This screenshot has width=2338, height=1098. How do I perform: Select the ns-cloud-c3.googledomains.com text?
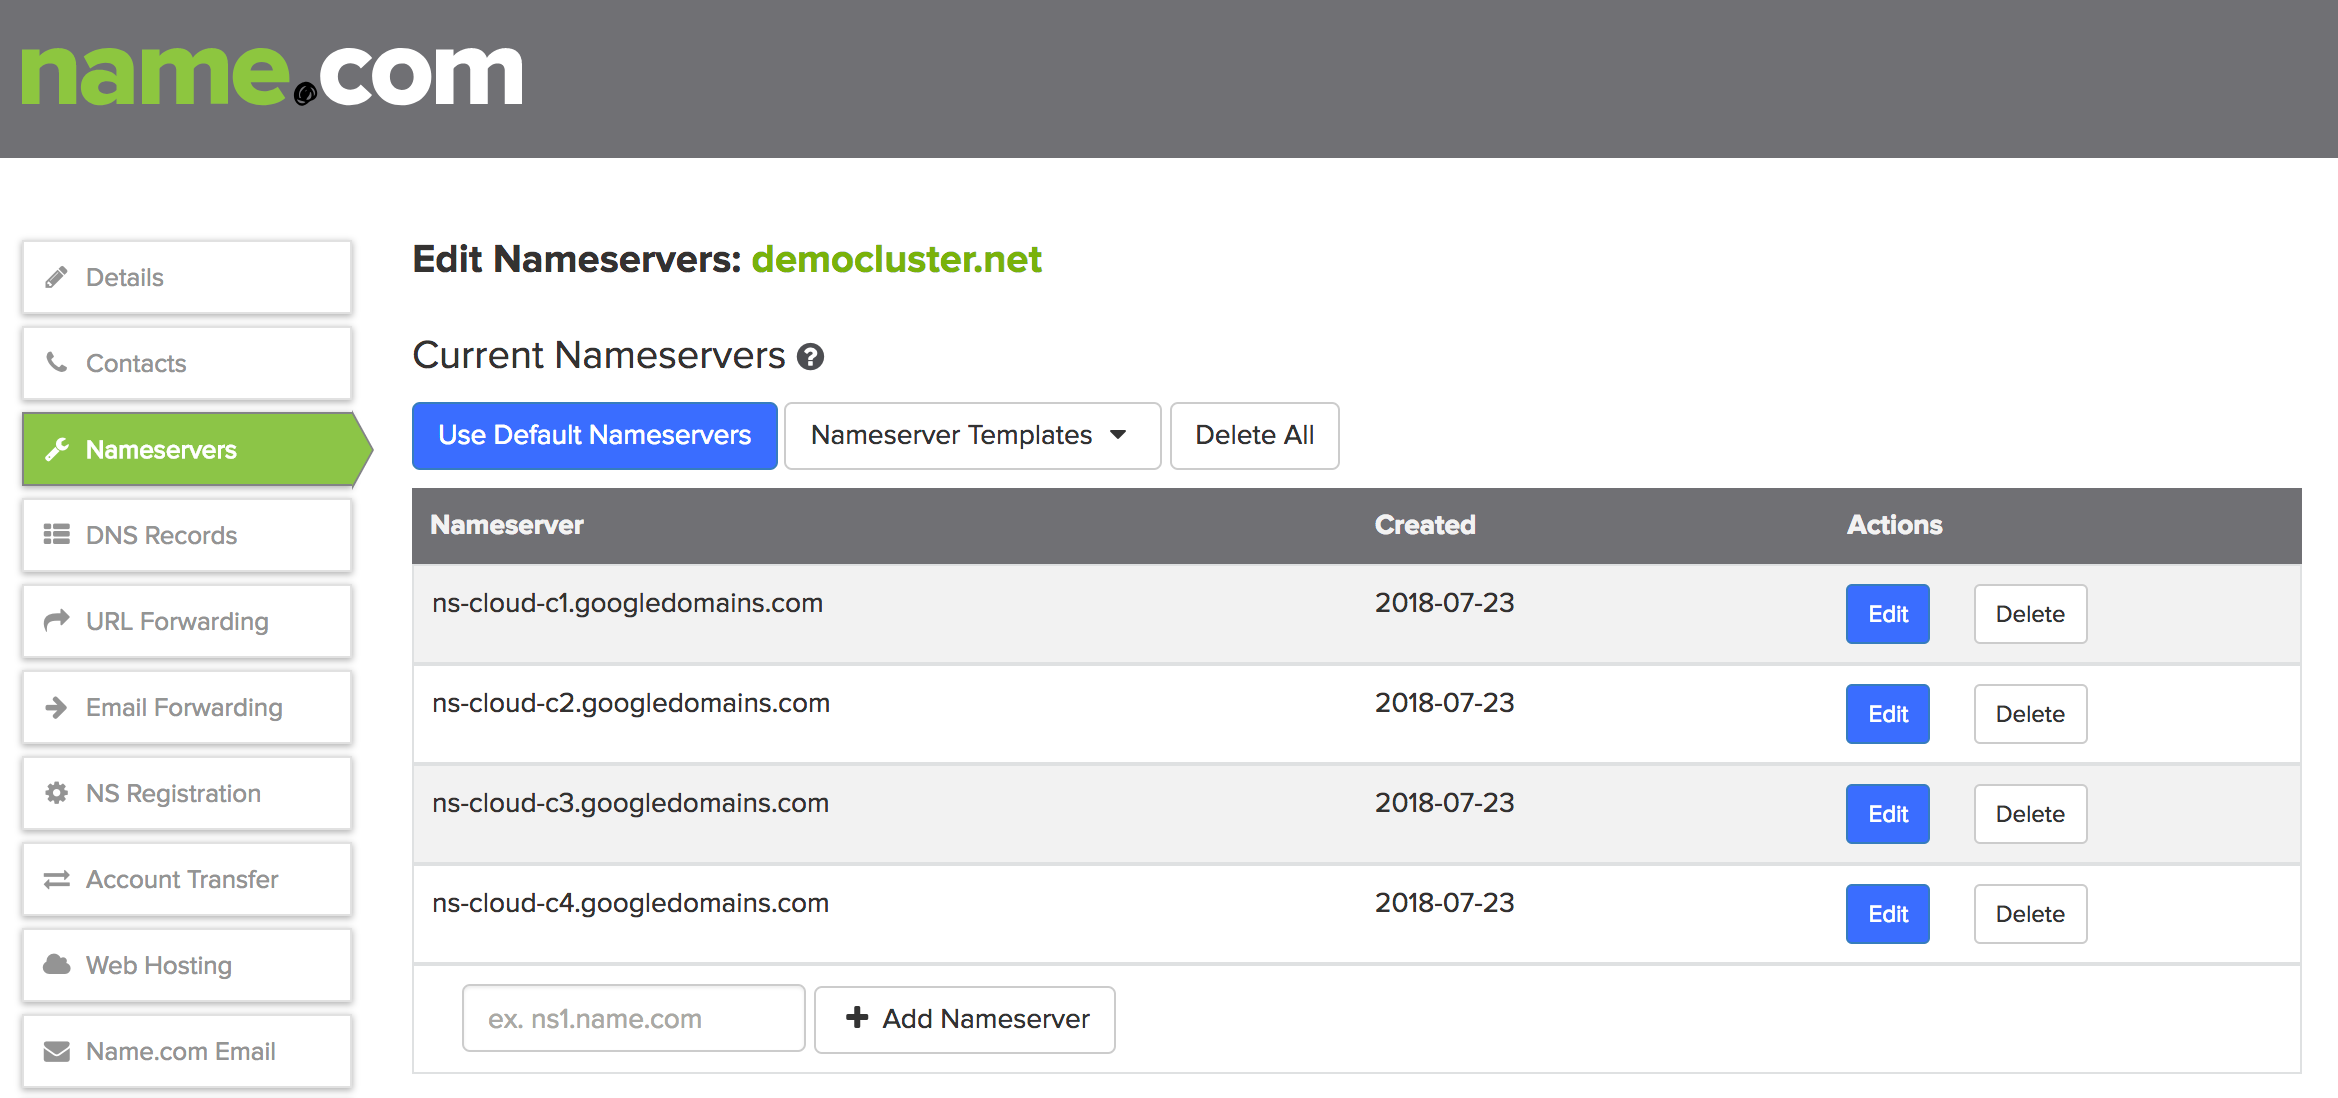pyautogui.click(x=630, y=803)
